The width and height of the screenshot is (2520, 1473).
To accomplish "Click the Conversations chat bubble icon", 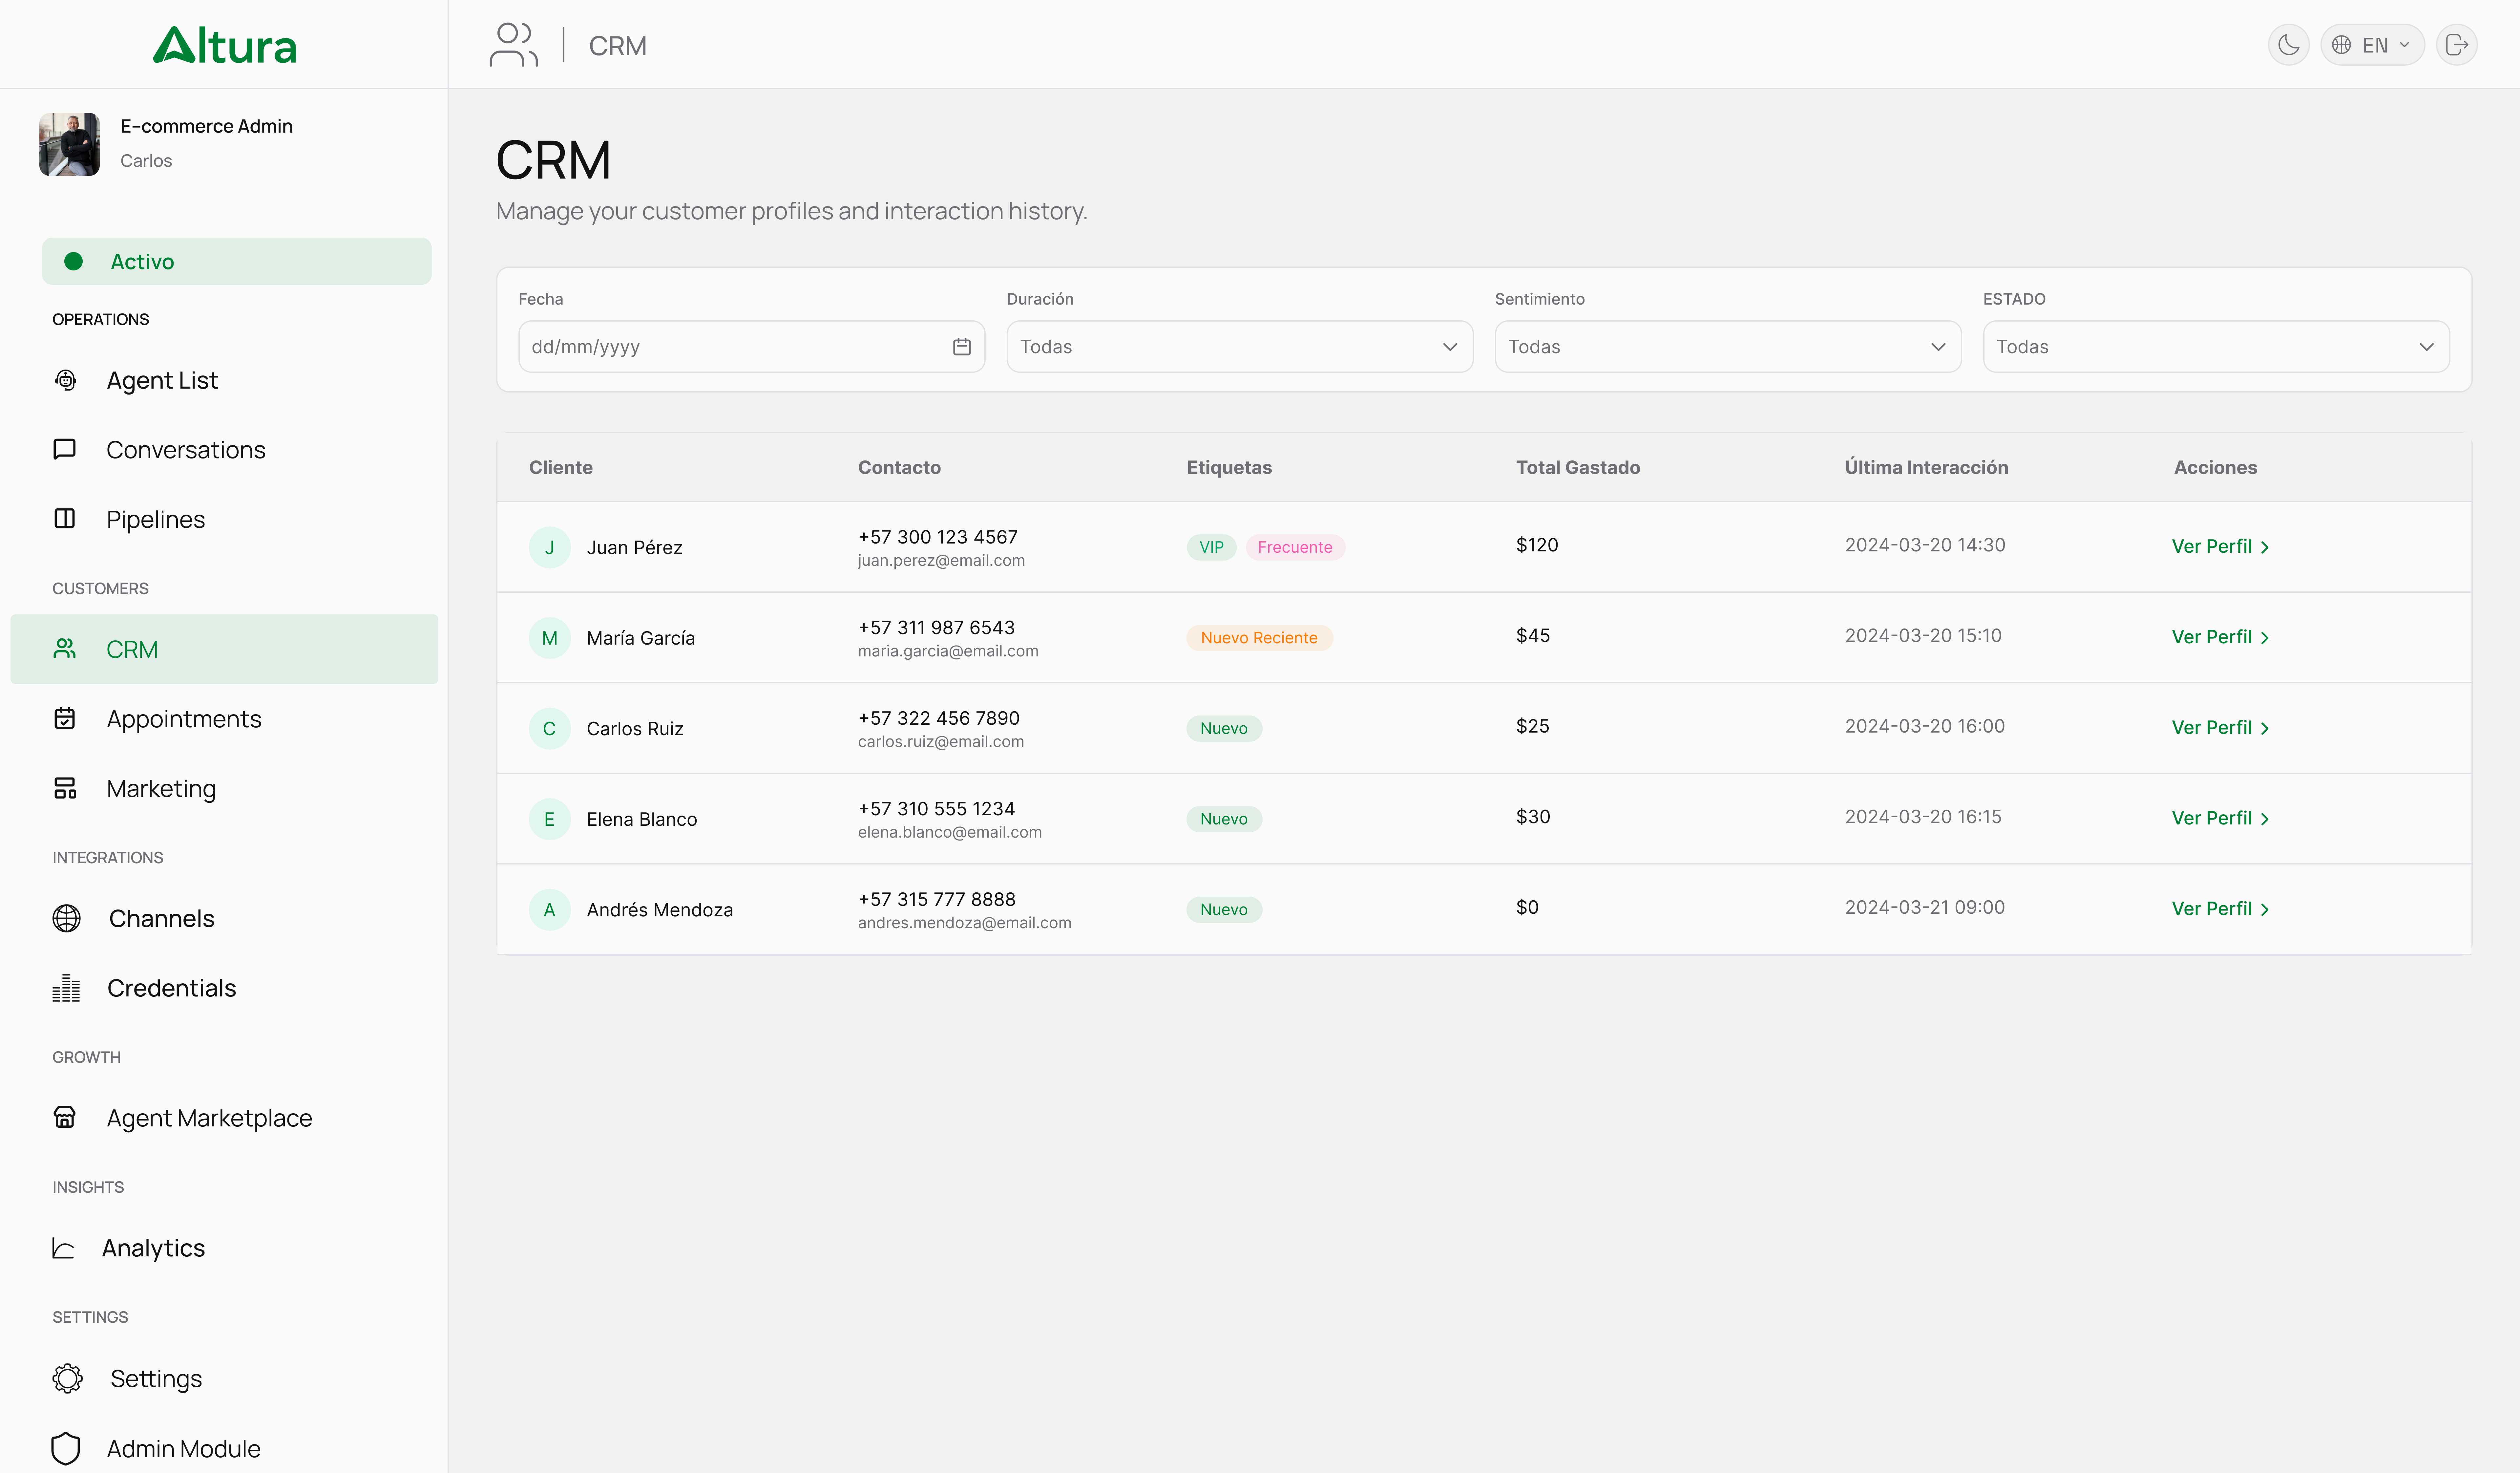I will [x=65, y=449].
